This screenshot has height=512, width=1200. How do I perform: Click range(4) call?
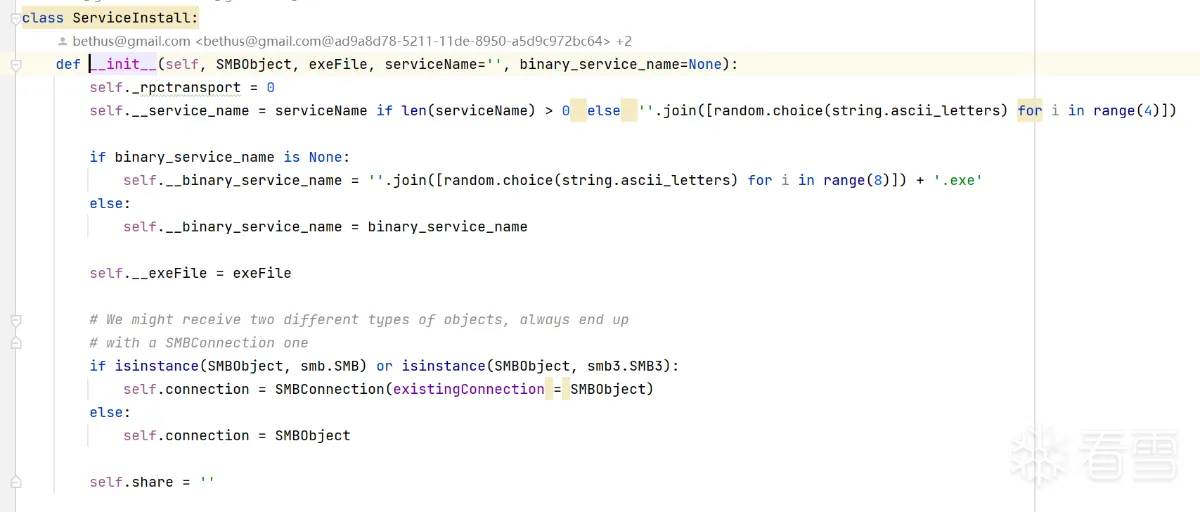(x=1126, y=110)
